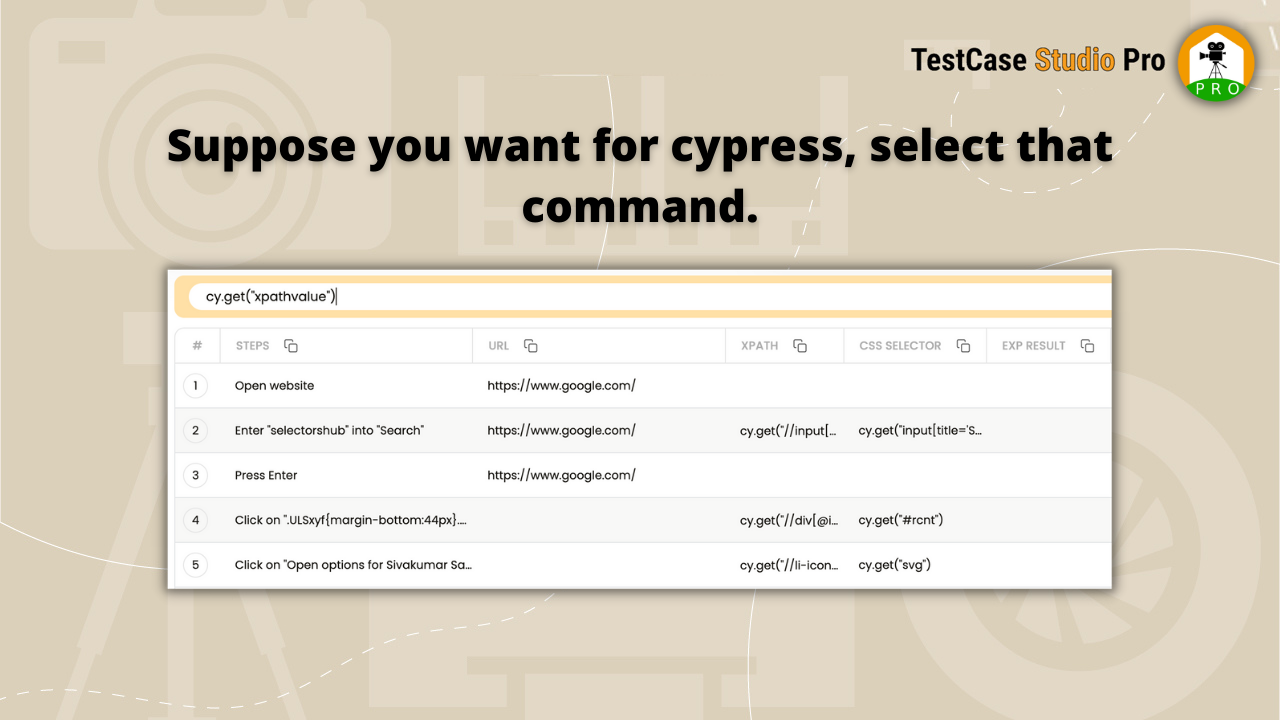Click the step text 'Open website'
Viewport: 1280px width, 720px height.
(x=274, y=385)
